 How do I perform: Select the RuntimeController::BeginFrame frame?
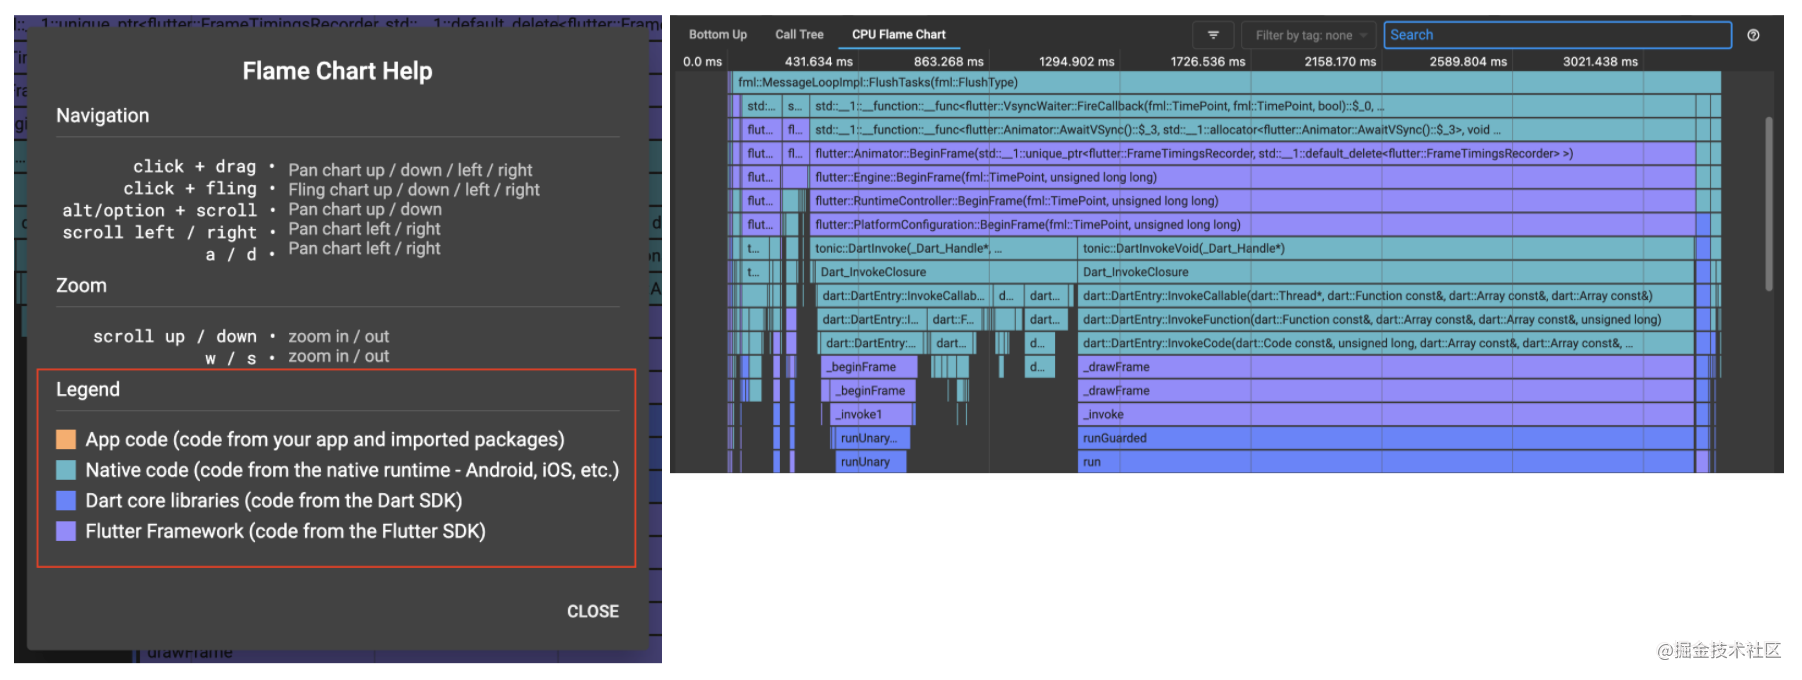coord(1253,201)
